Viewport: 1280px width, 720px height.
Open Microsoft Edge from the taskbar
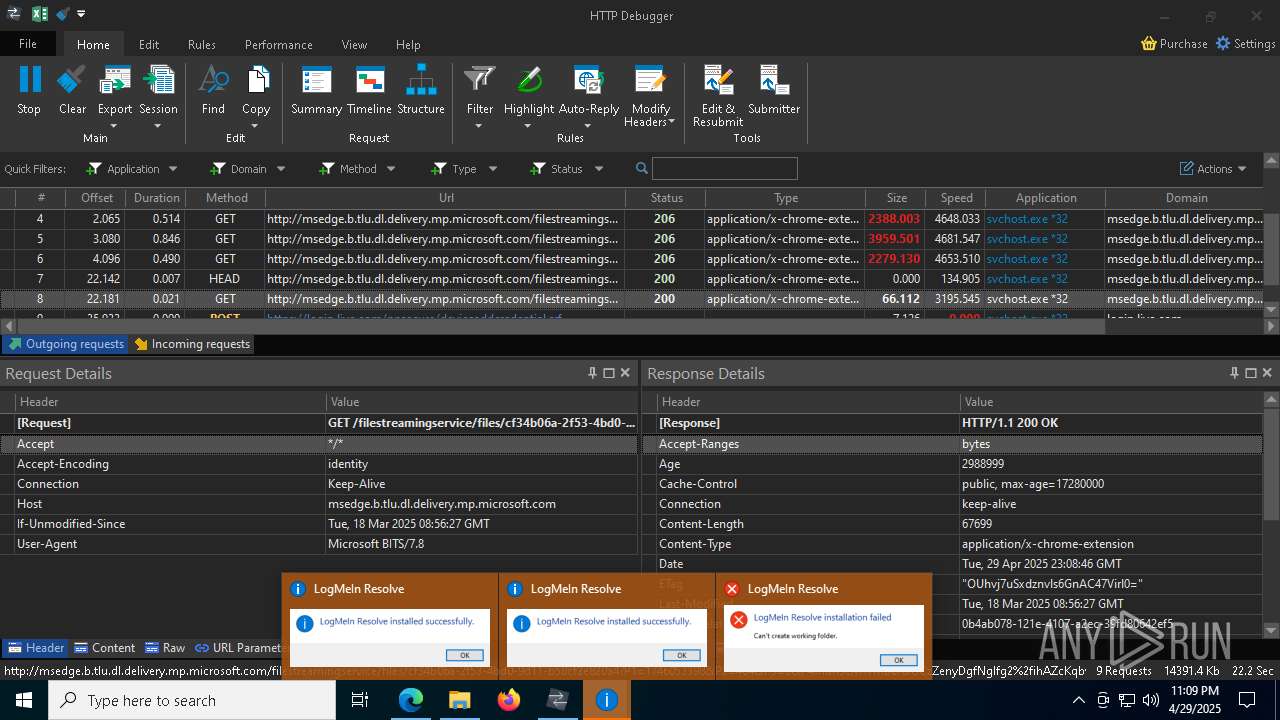411,700
